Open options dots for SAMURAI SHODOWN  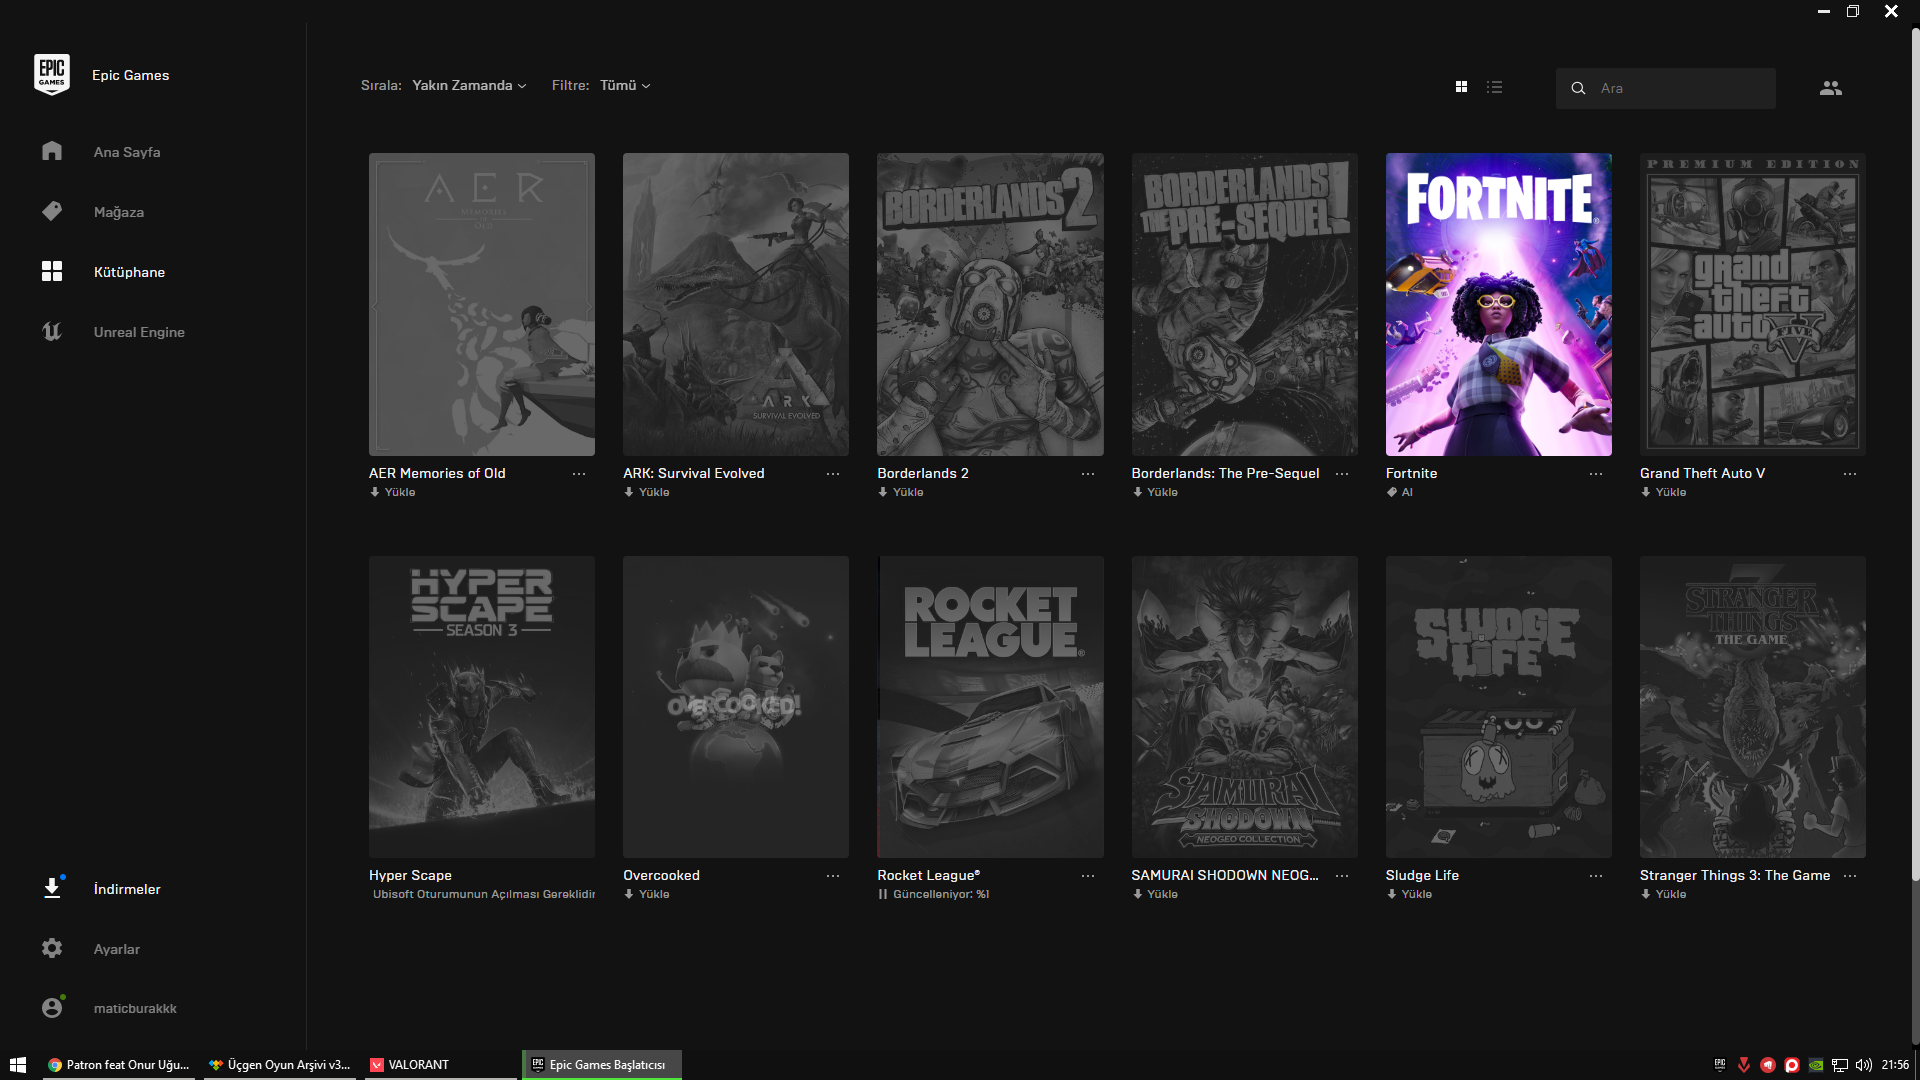(1342, 876)
